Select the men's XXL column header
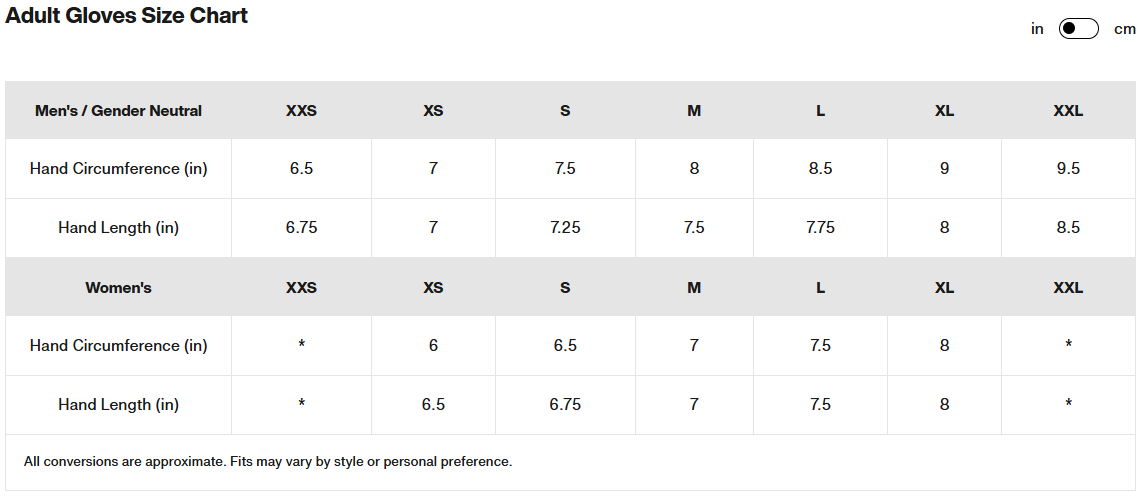The height and width of the screenshot is (497, 1143). pyautogui.click(x=1068, y=111)
